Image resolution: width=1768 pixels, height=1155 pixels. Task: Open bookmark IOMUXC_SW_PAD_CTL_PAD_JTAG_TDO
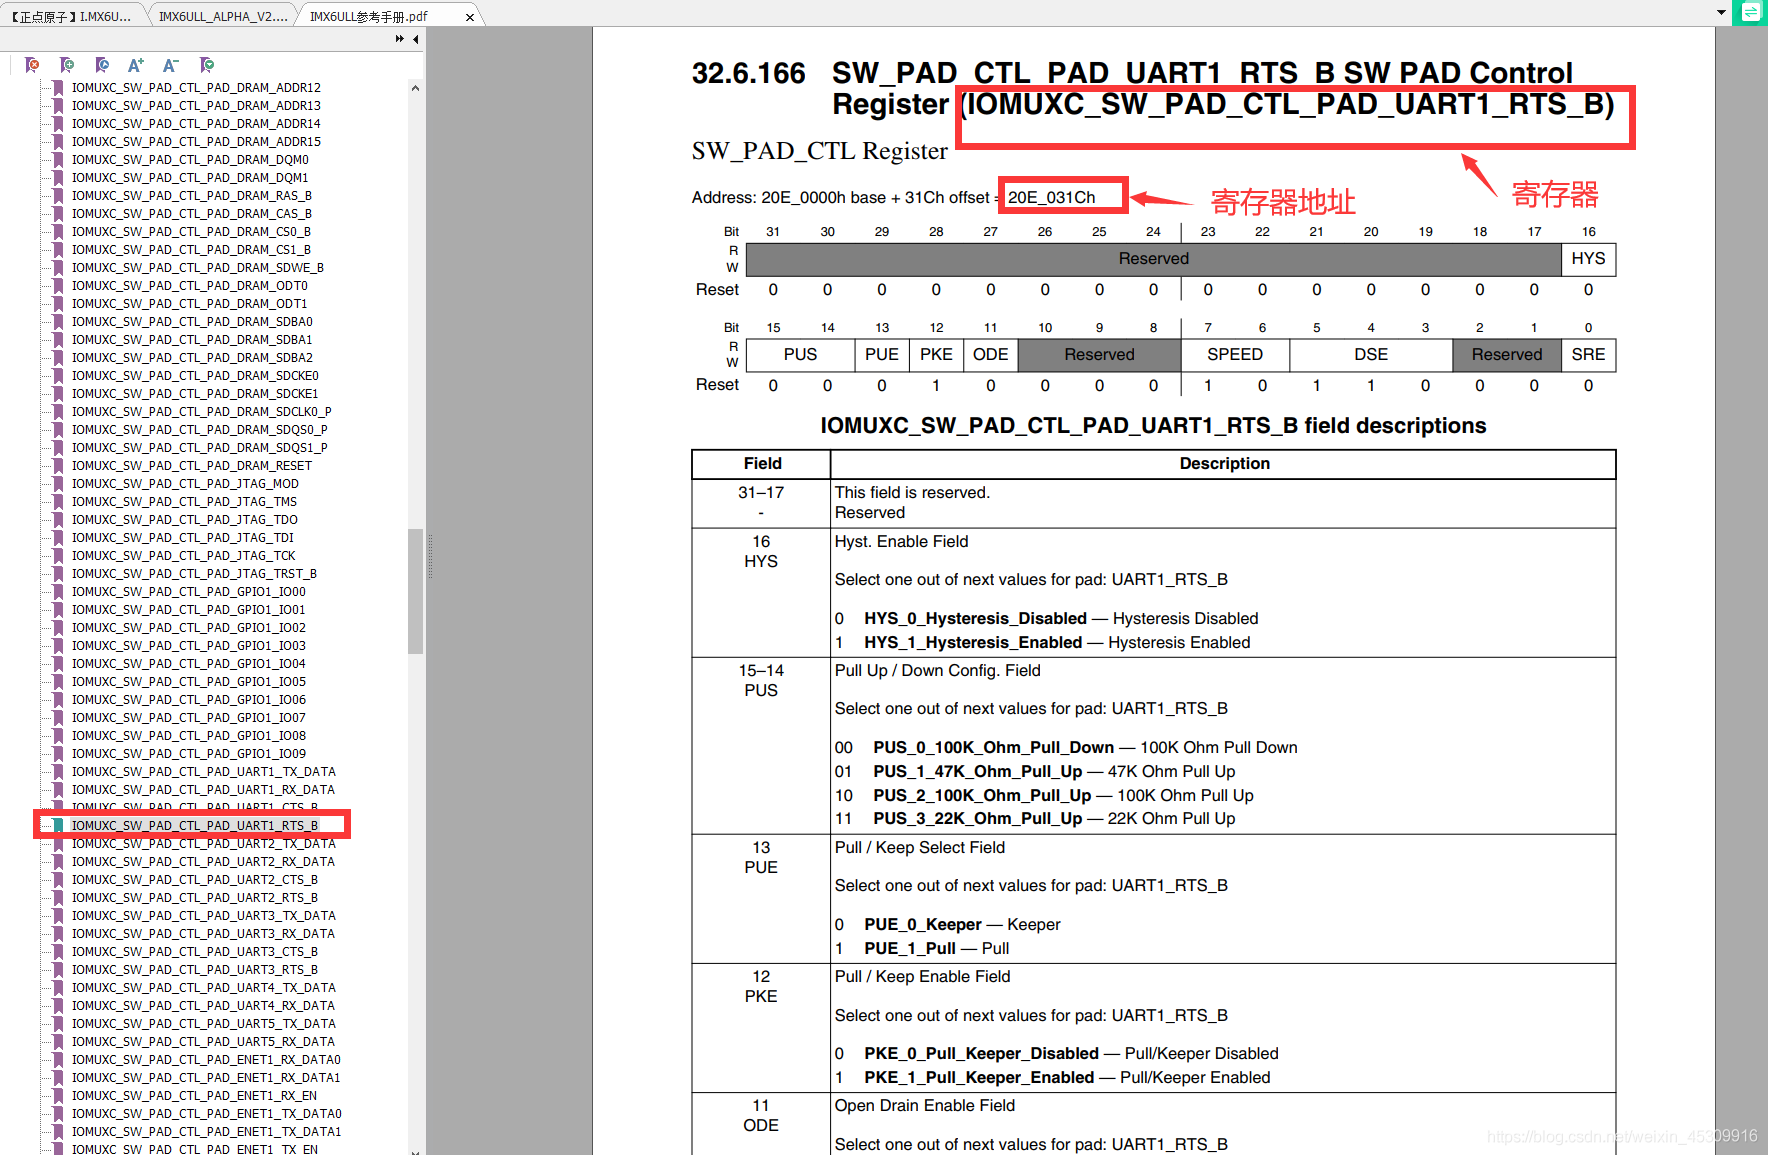click(x=185, y=520)
